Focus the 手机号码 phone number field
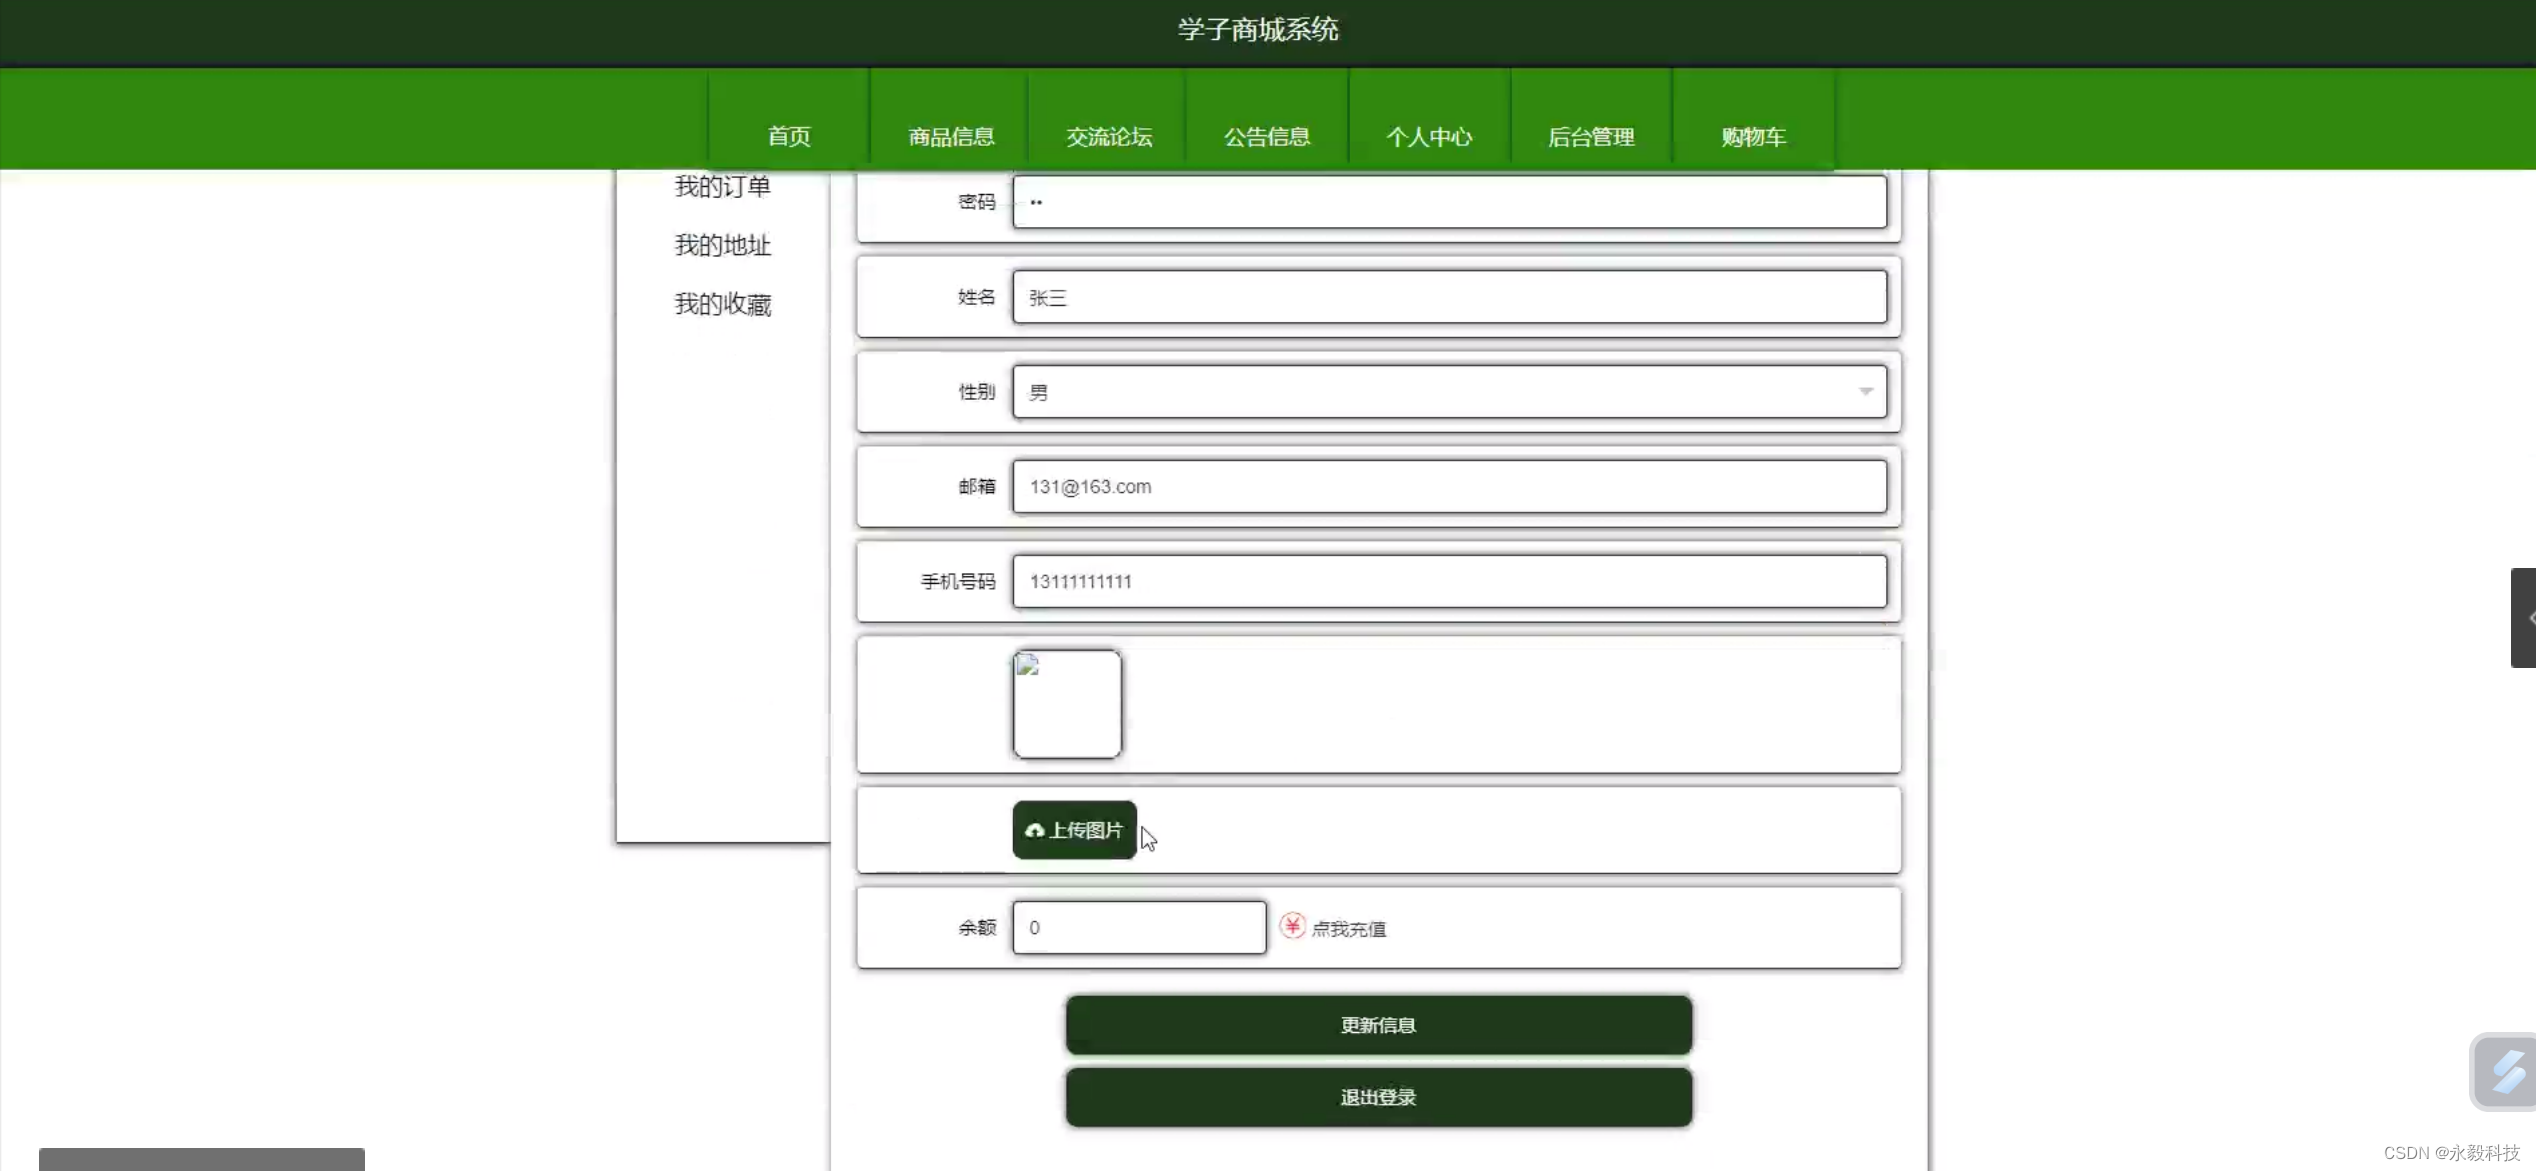 point(1449,582)
